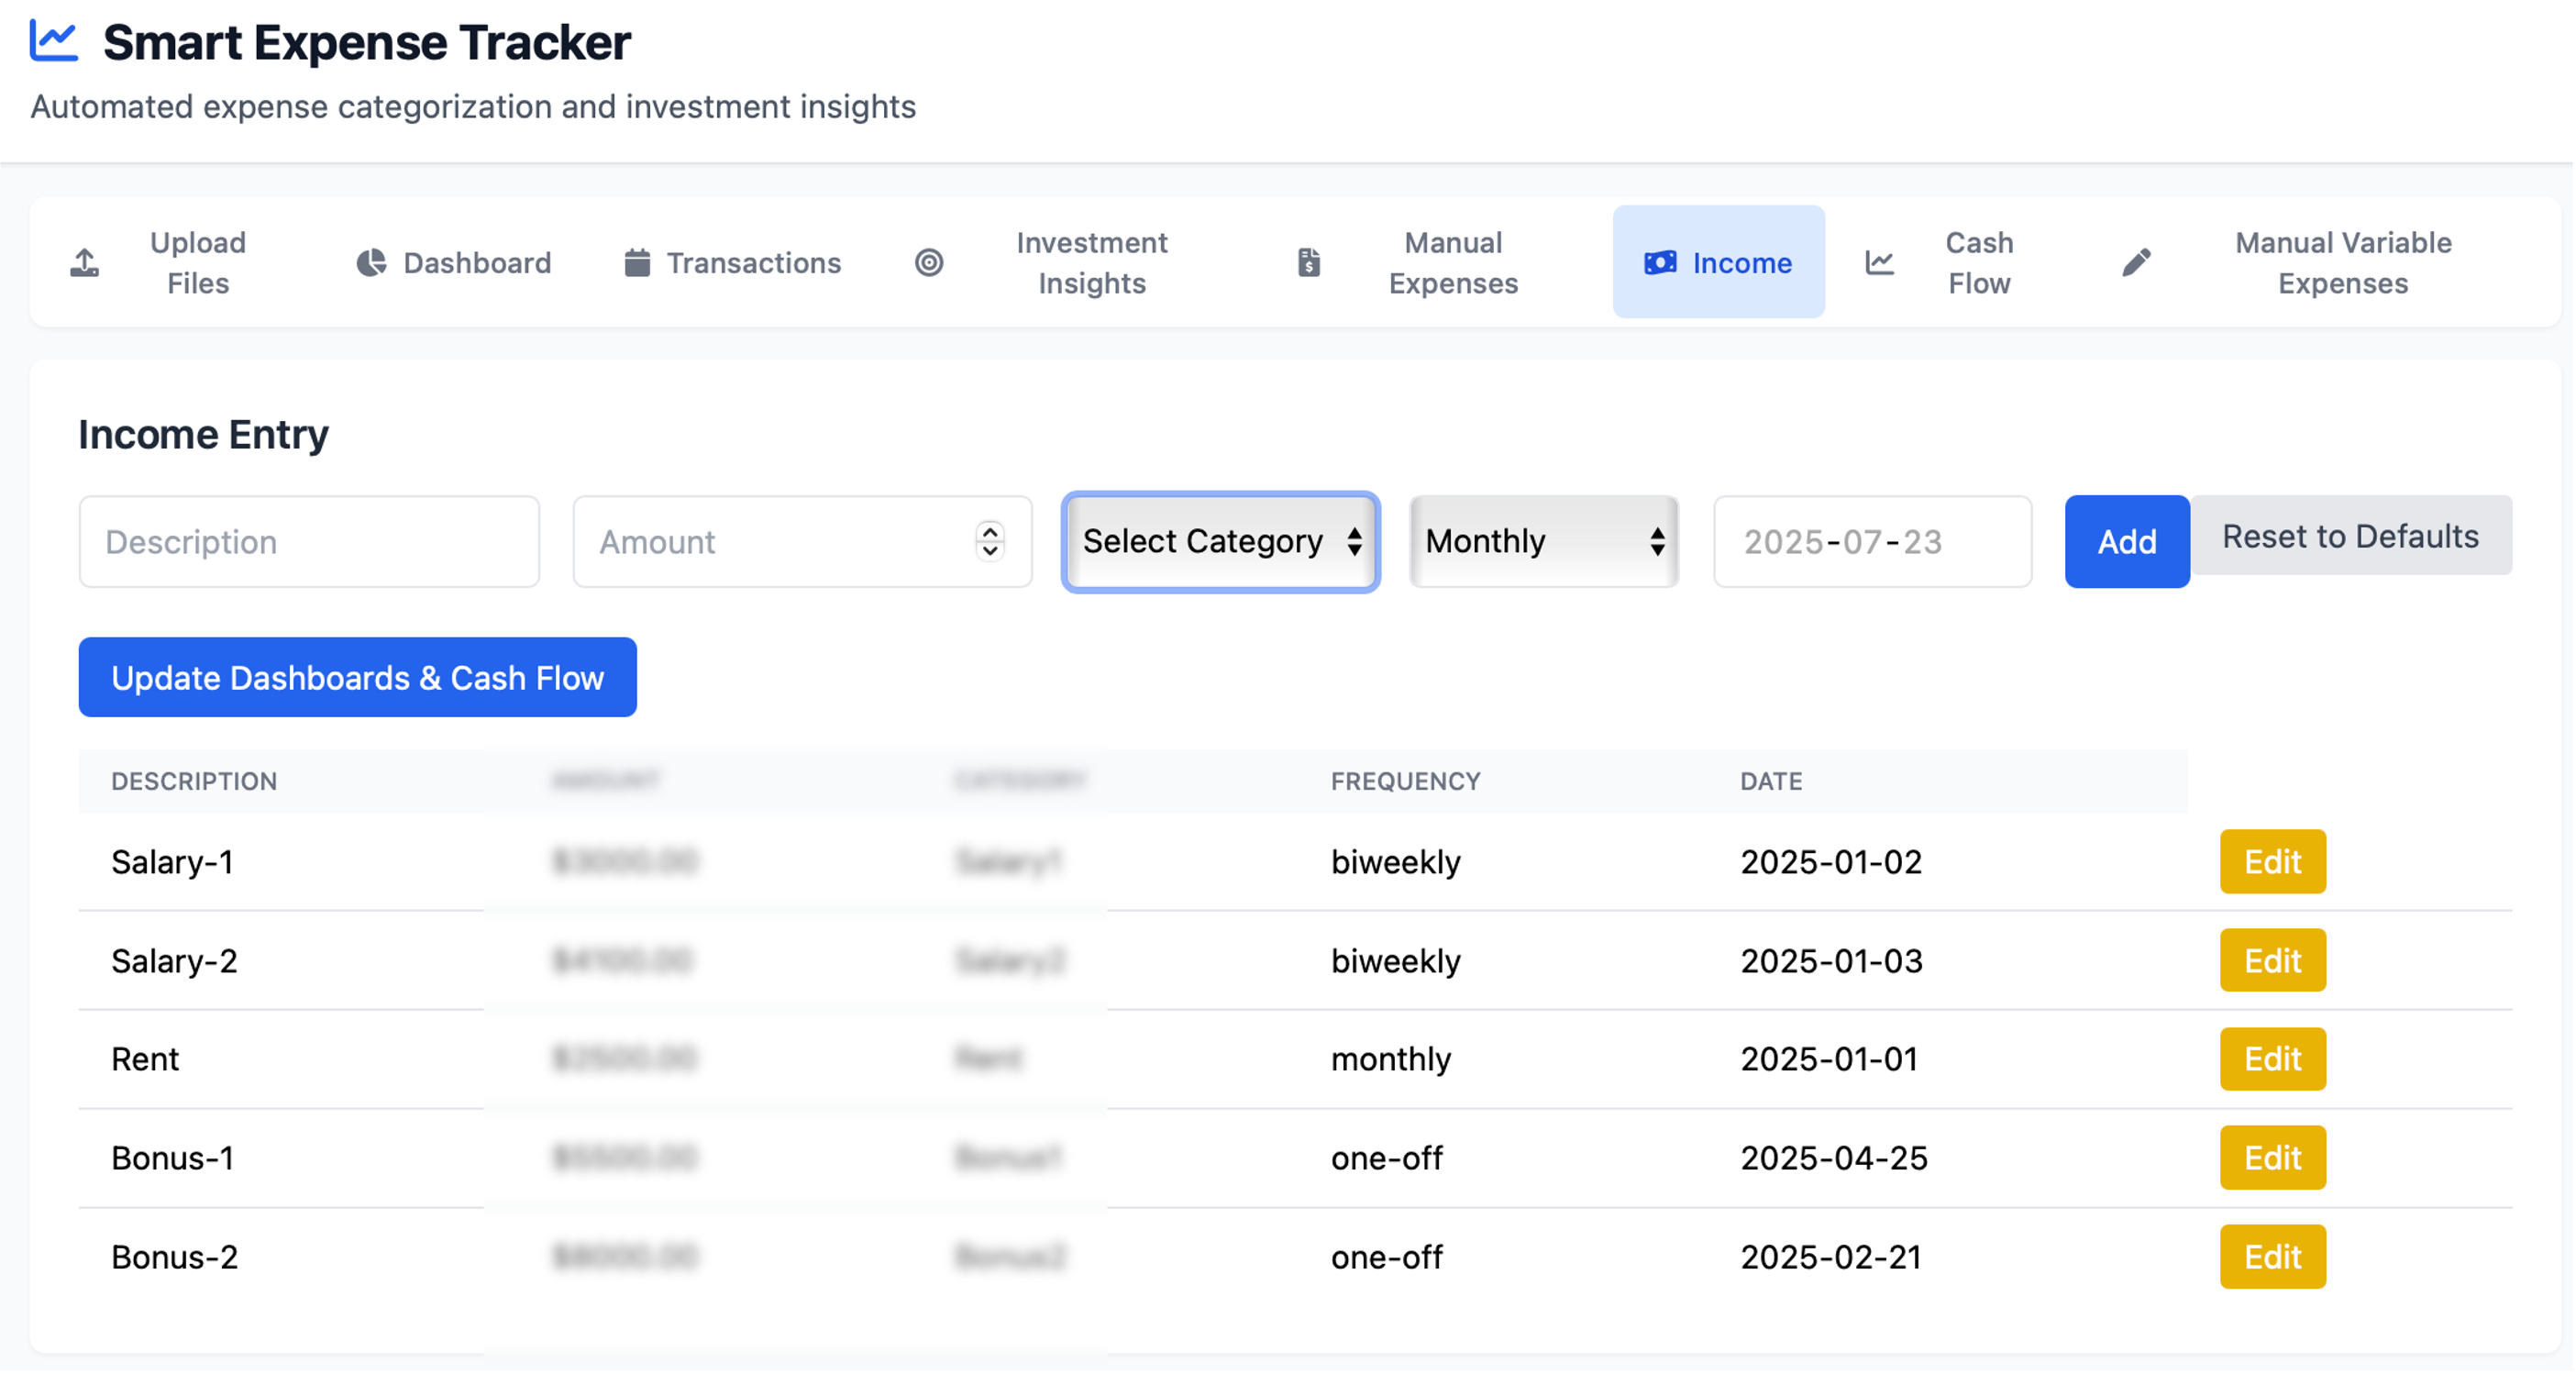Edit the Salary-1 income row

click(x=2272, y=861)
